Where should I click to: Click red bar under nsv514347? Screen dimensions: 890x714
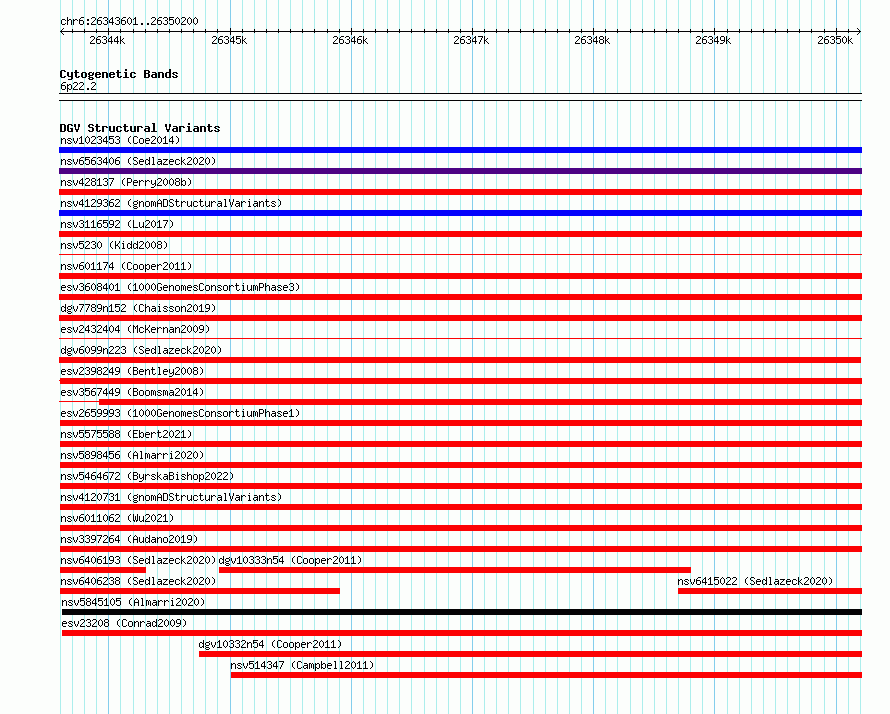[546, 675]
